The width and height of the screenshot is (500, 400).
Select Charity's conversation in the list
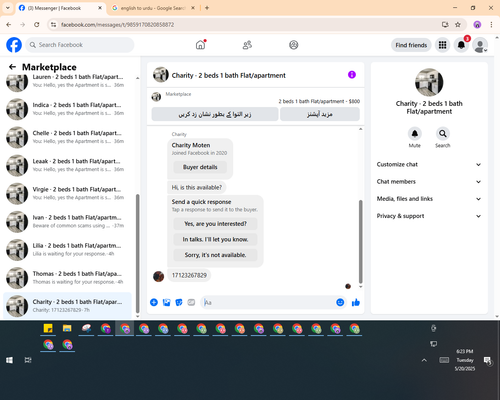(x=68, y=306)
